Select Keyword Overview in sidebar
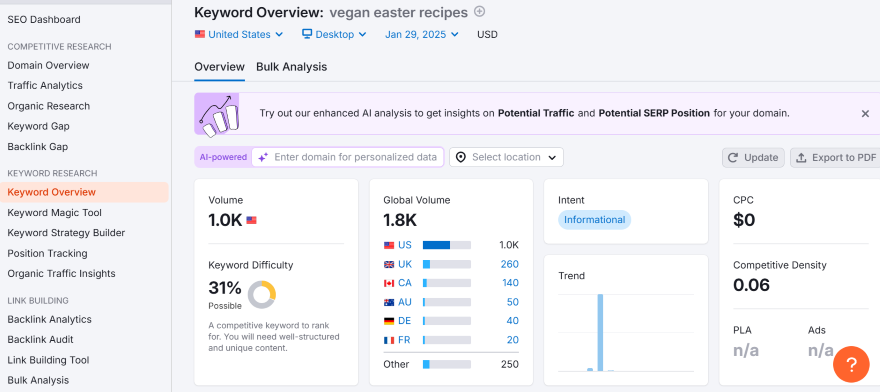 (84, 192)
